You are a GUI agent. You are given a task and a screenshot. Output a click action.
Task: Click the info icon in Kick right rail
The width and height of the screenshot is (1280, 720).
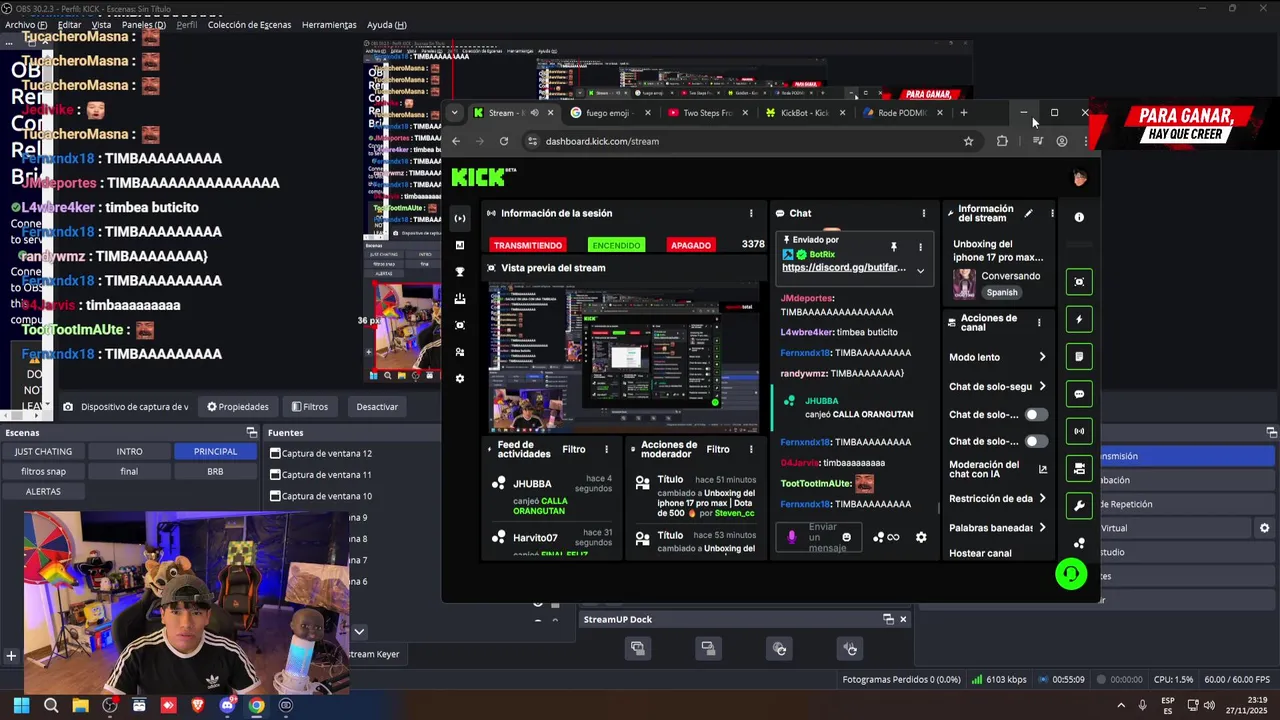1079,217
